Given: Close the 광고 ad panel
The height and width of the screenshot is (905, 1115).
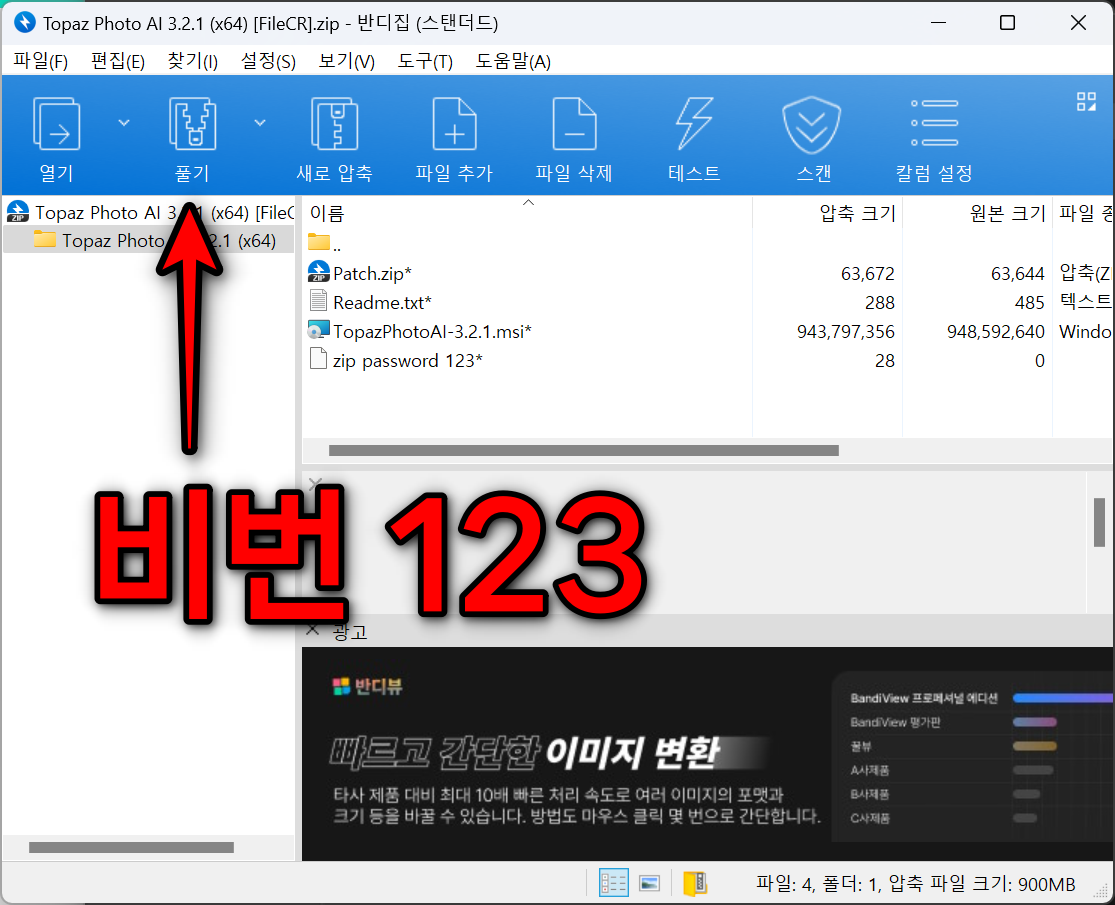Looking at the screenshot, I should click(x=312, y=630).
